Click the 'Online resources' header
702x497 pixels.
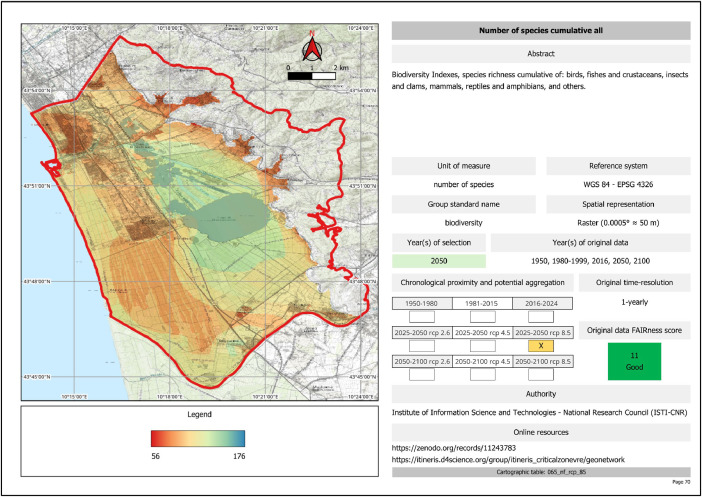coord(541,433)
